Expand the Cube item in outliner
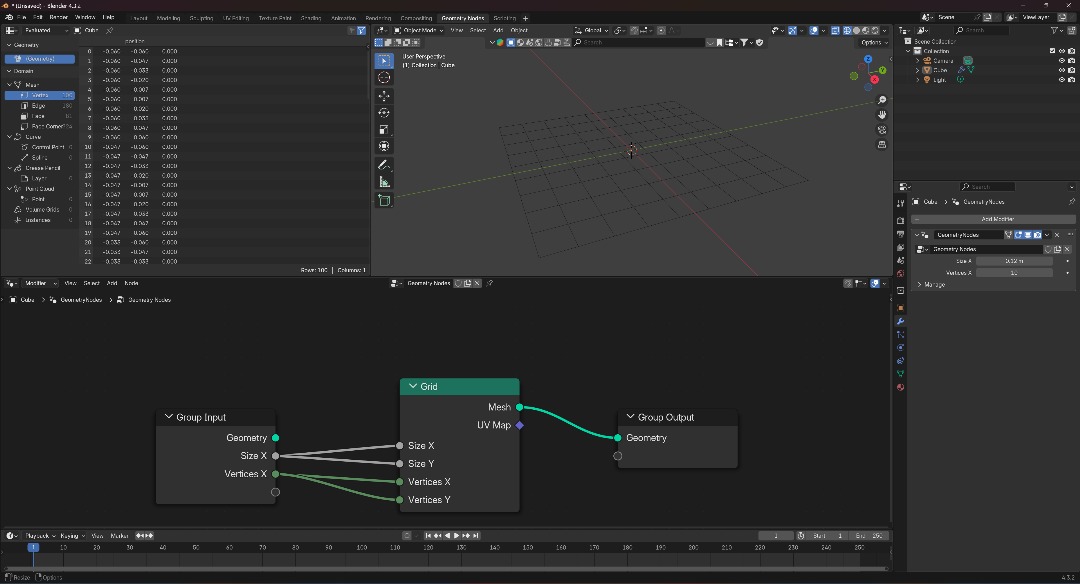Screen dimensions: 1080x584 (917, 71)
